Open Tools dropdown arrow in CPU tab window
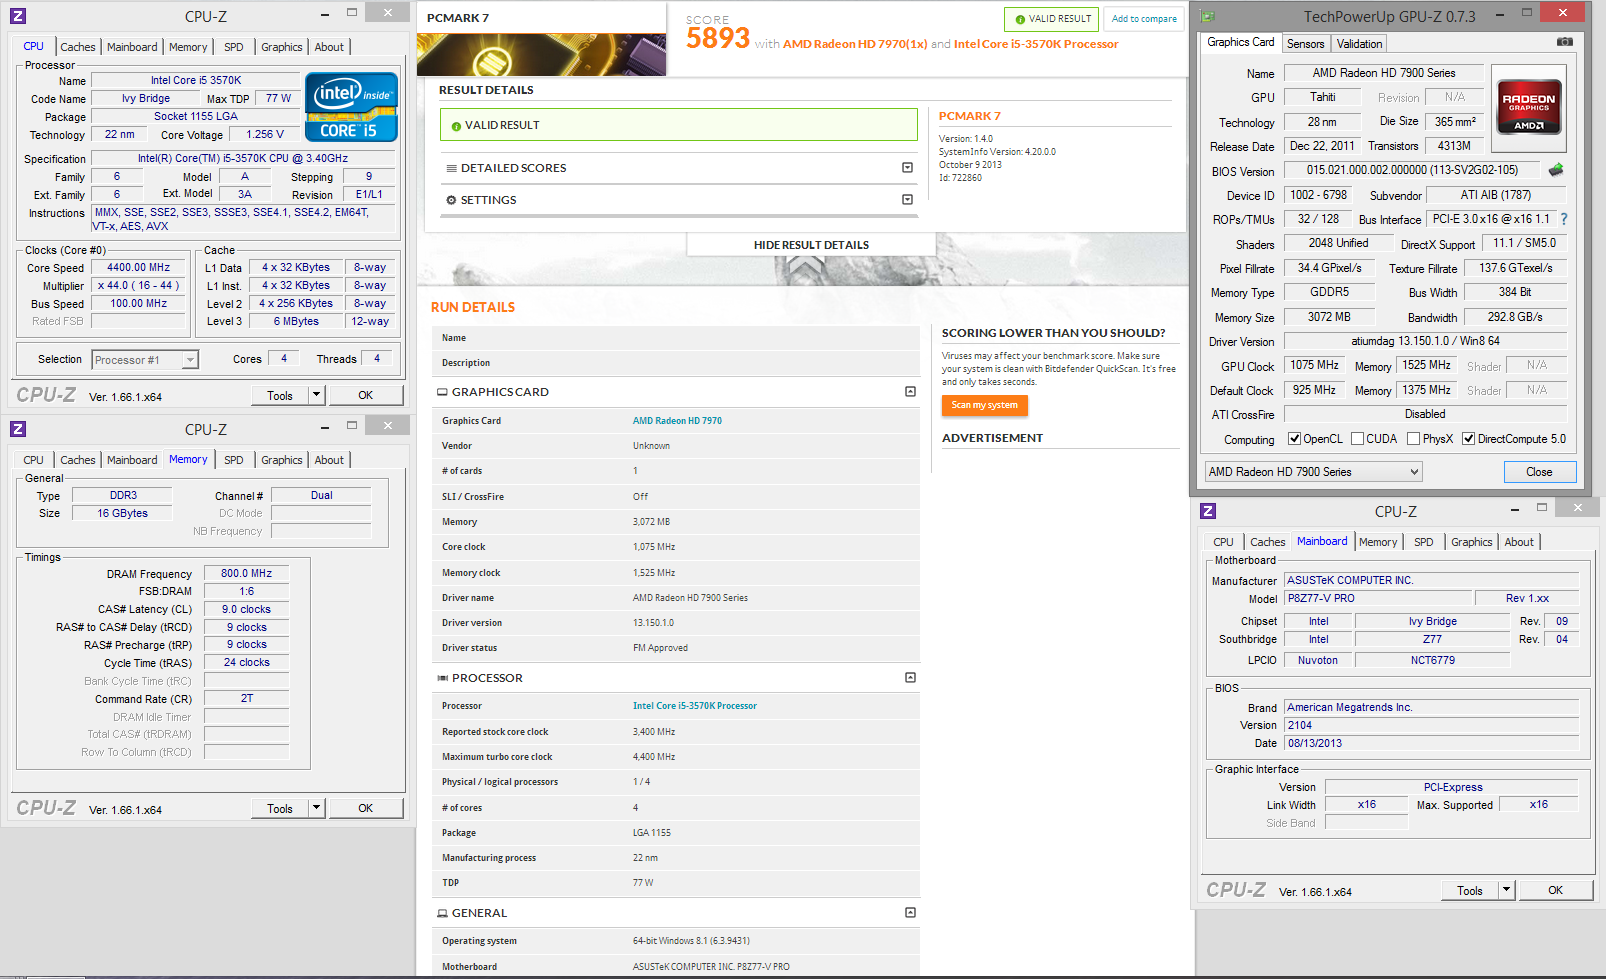The width and height of the screenshot is (1606, 979). pos(316,395)
